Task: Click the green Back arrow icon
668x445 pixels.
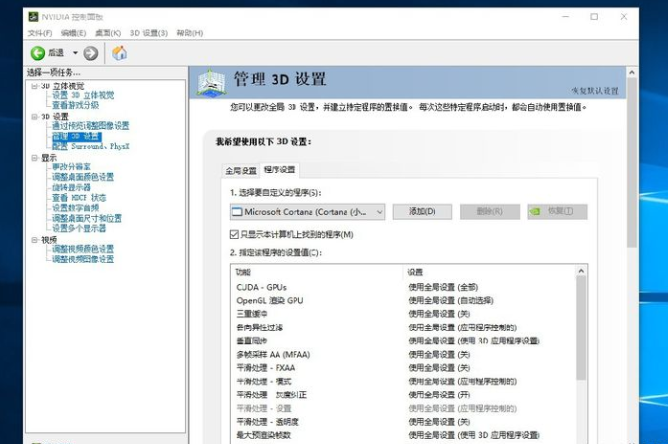Action: 37,53
